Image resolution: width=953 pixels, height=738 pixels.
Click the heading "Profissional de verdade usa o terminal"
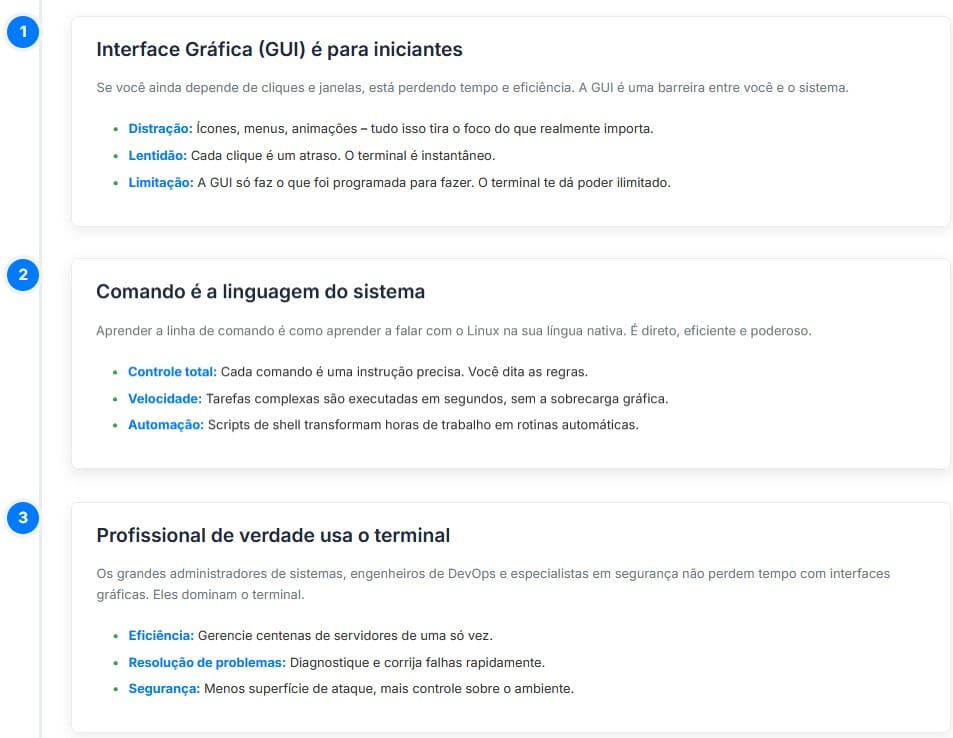pyautogui.click(x=273, y=535)
